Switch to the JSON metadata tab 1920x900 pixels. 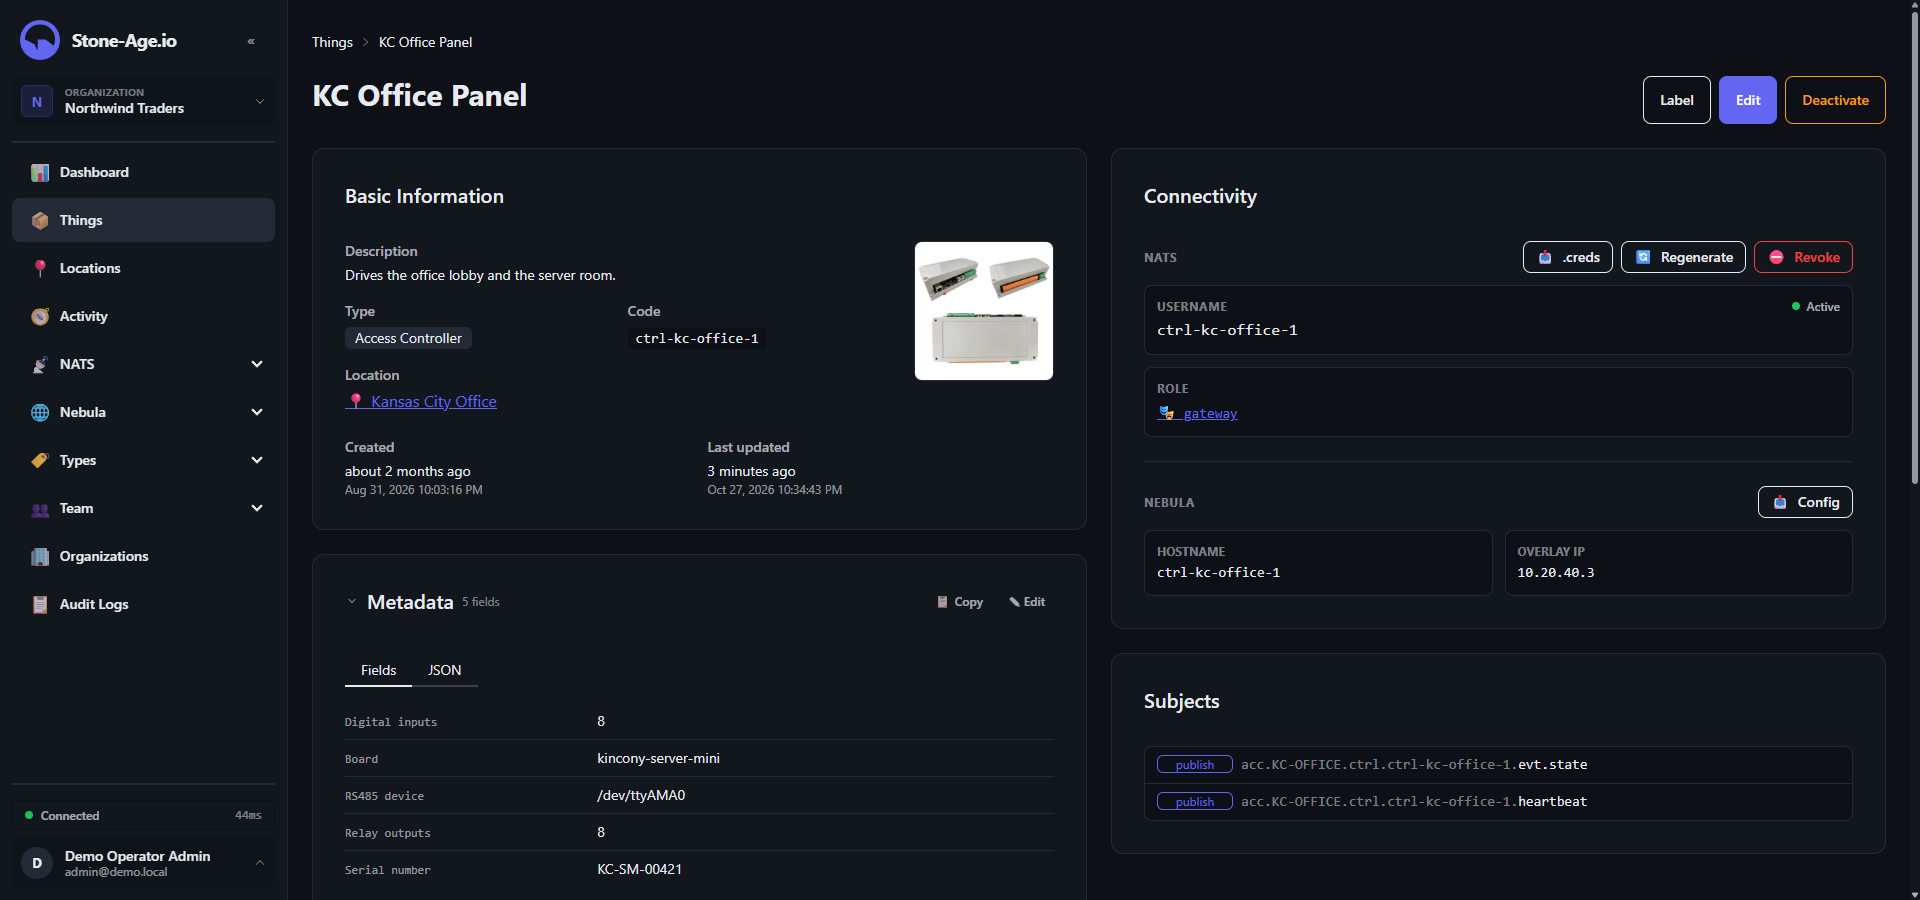(445, 670)
